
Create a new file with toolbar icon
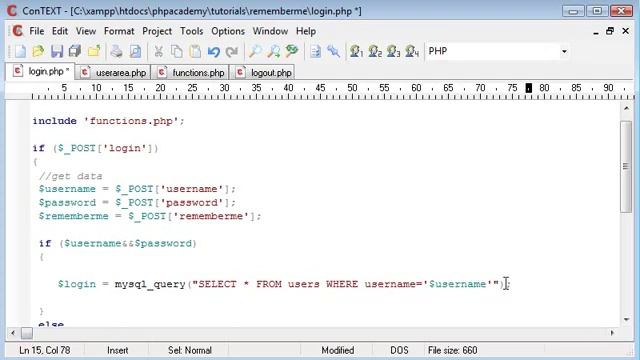coord(20,51)
